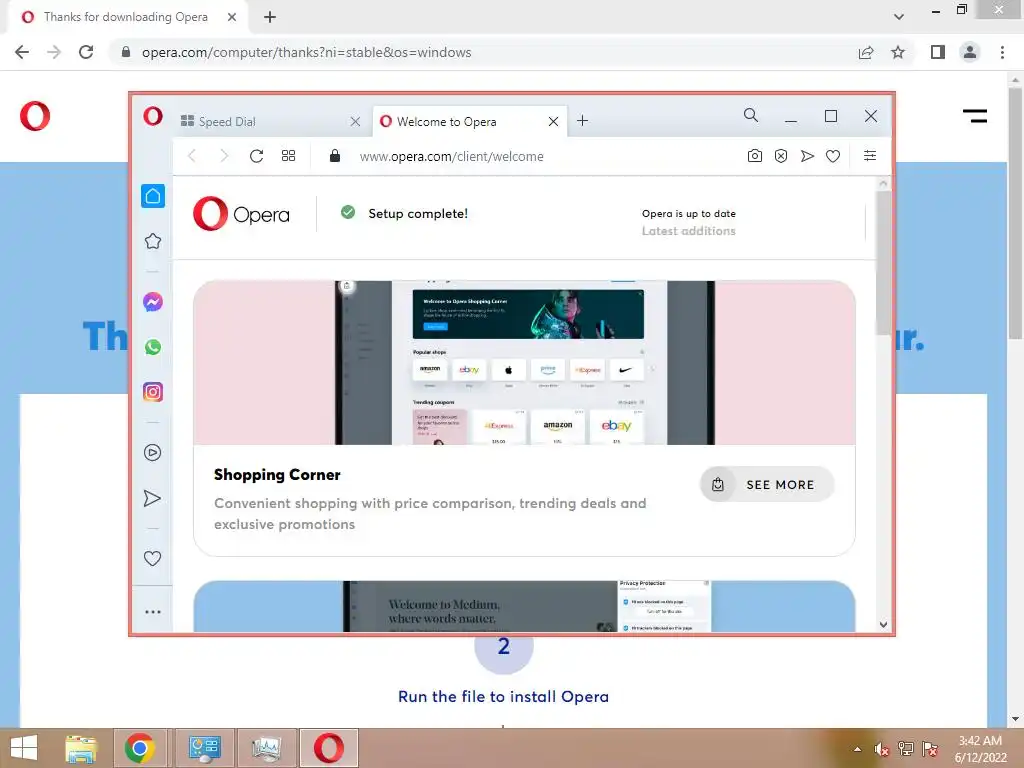Image resolution: width=1024 pixels, height=768 pixels.
Task: Open hamburger menu on Opera website
Action: [x=975, y=116]
